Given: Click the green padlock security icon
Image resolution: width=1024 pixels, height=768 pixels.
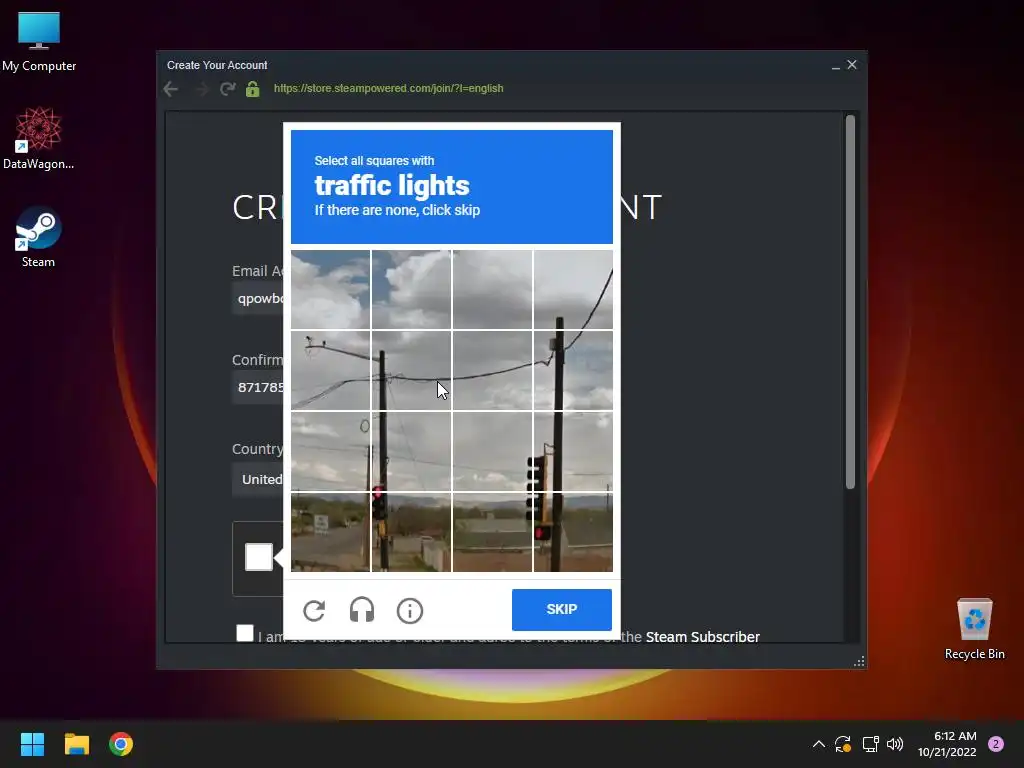Looking at the screenshot, I should point(253,89).
